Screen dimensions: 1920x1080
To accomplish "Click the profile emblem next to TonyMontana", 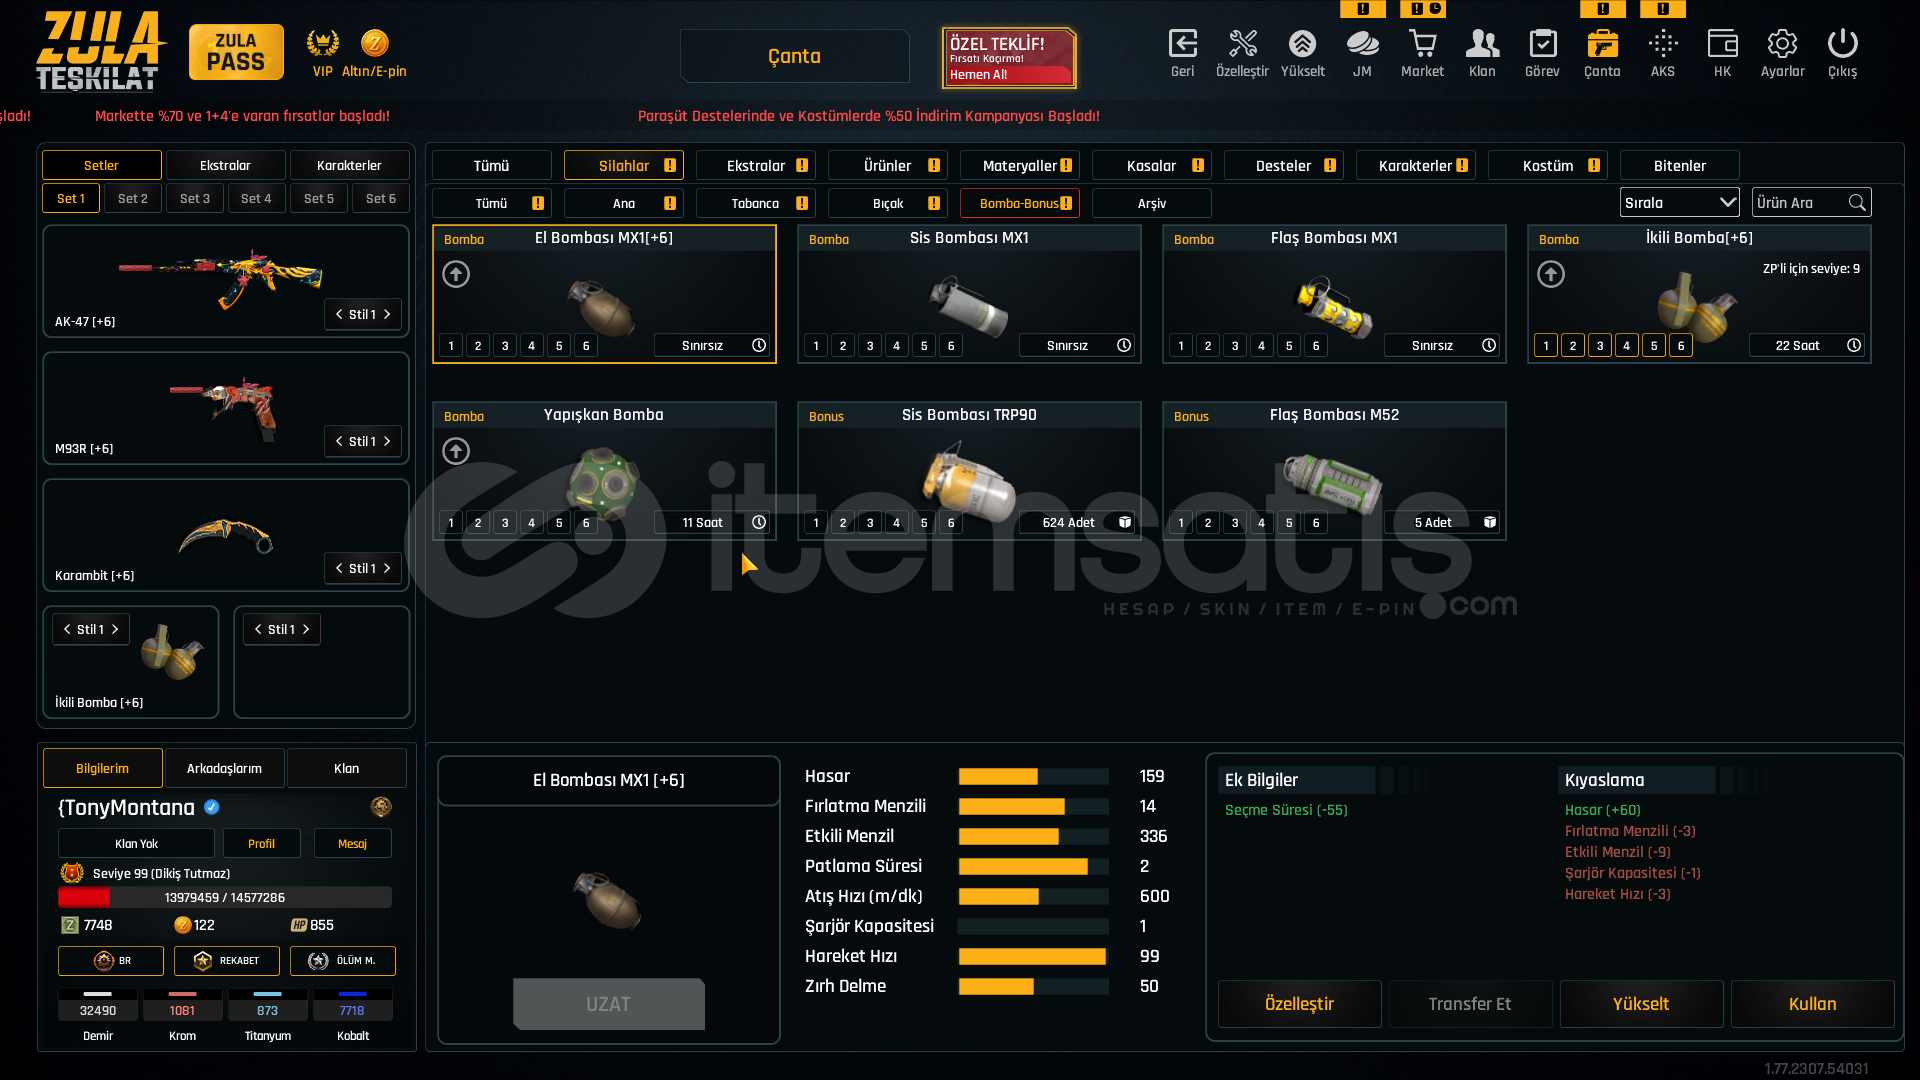I will (381, 807).
